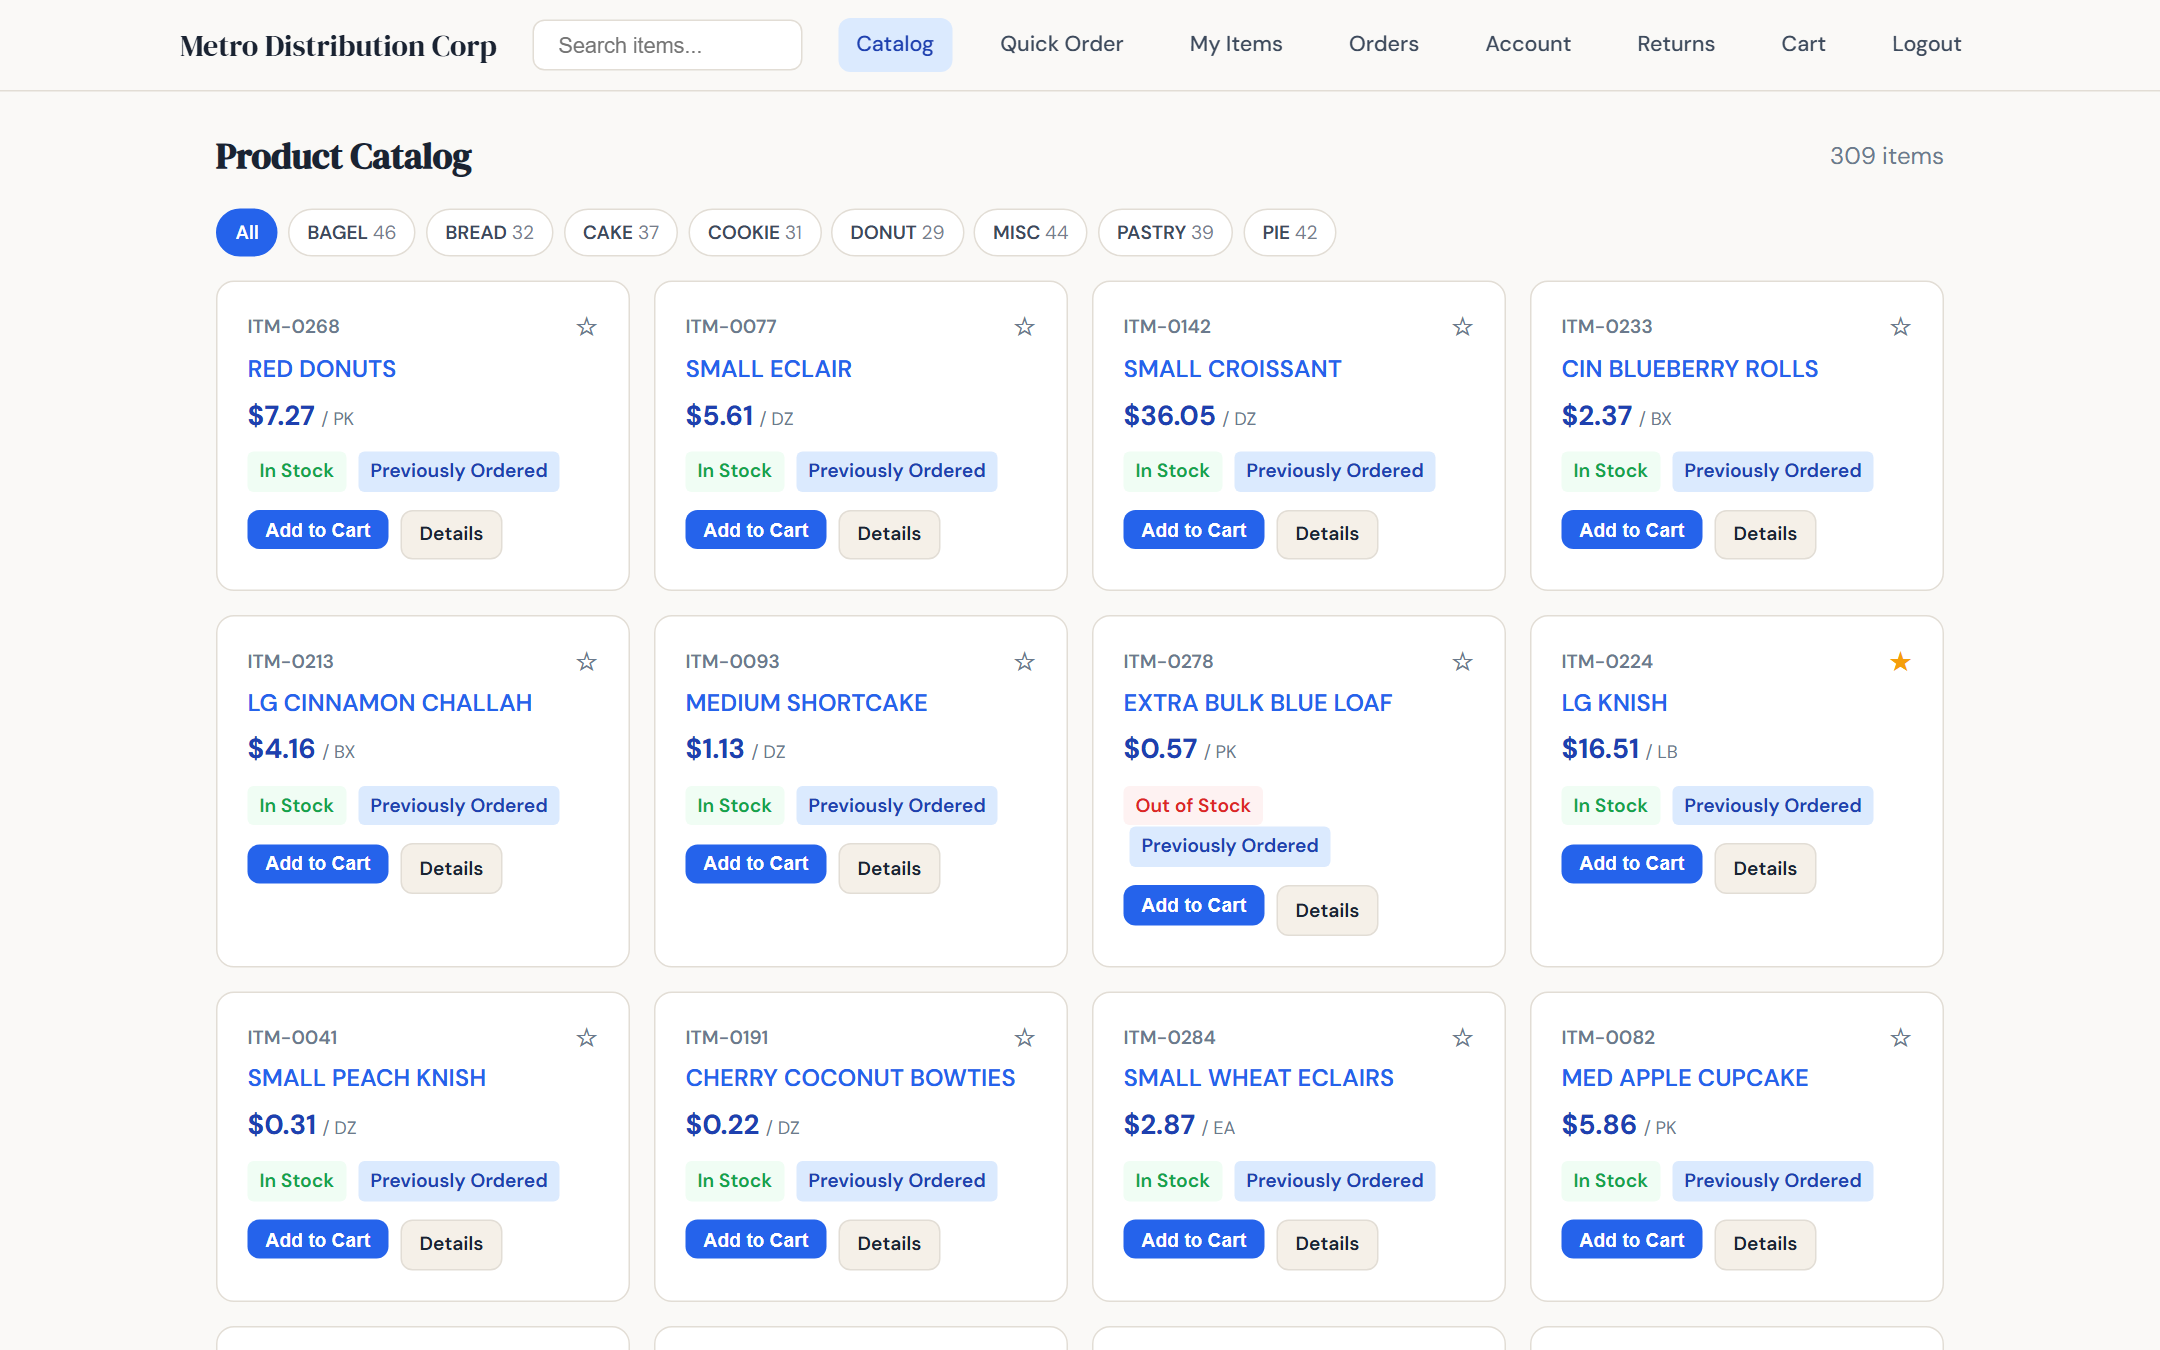Star the CIN BLUEBERRY ROLLS card
Screen dimensions: 2160x1350
1899,327
